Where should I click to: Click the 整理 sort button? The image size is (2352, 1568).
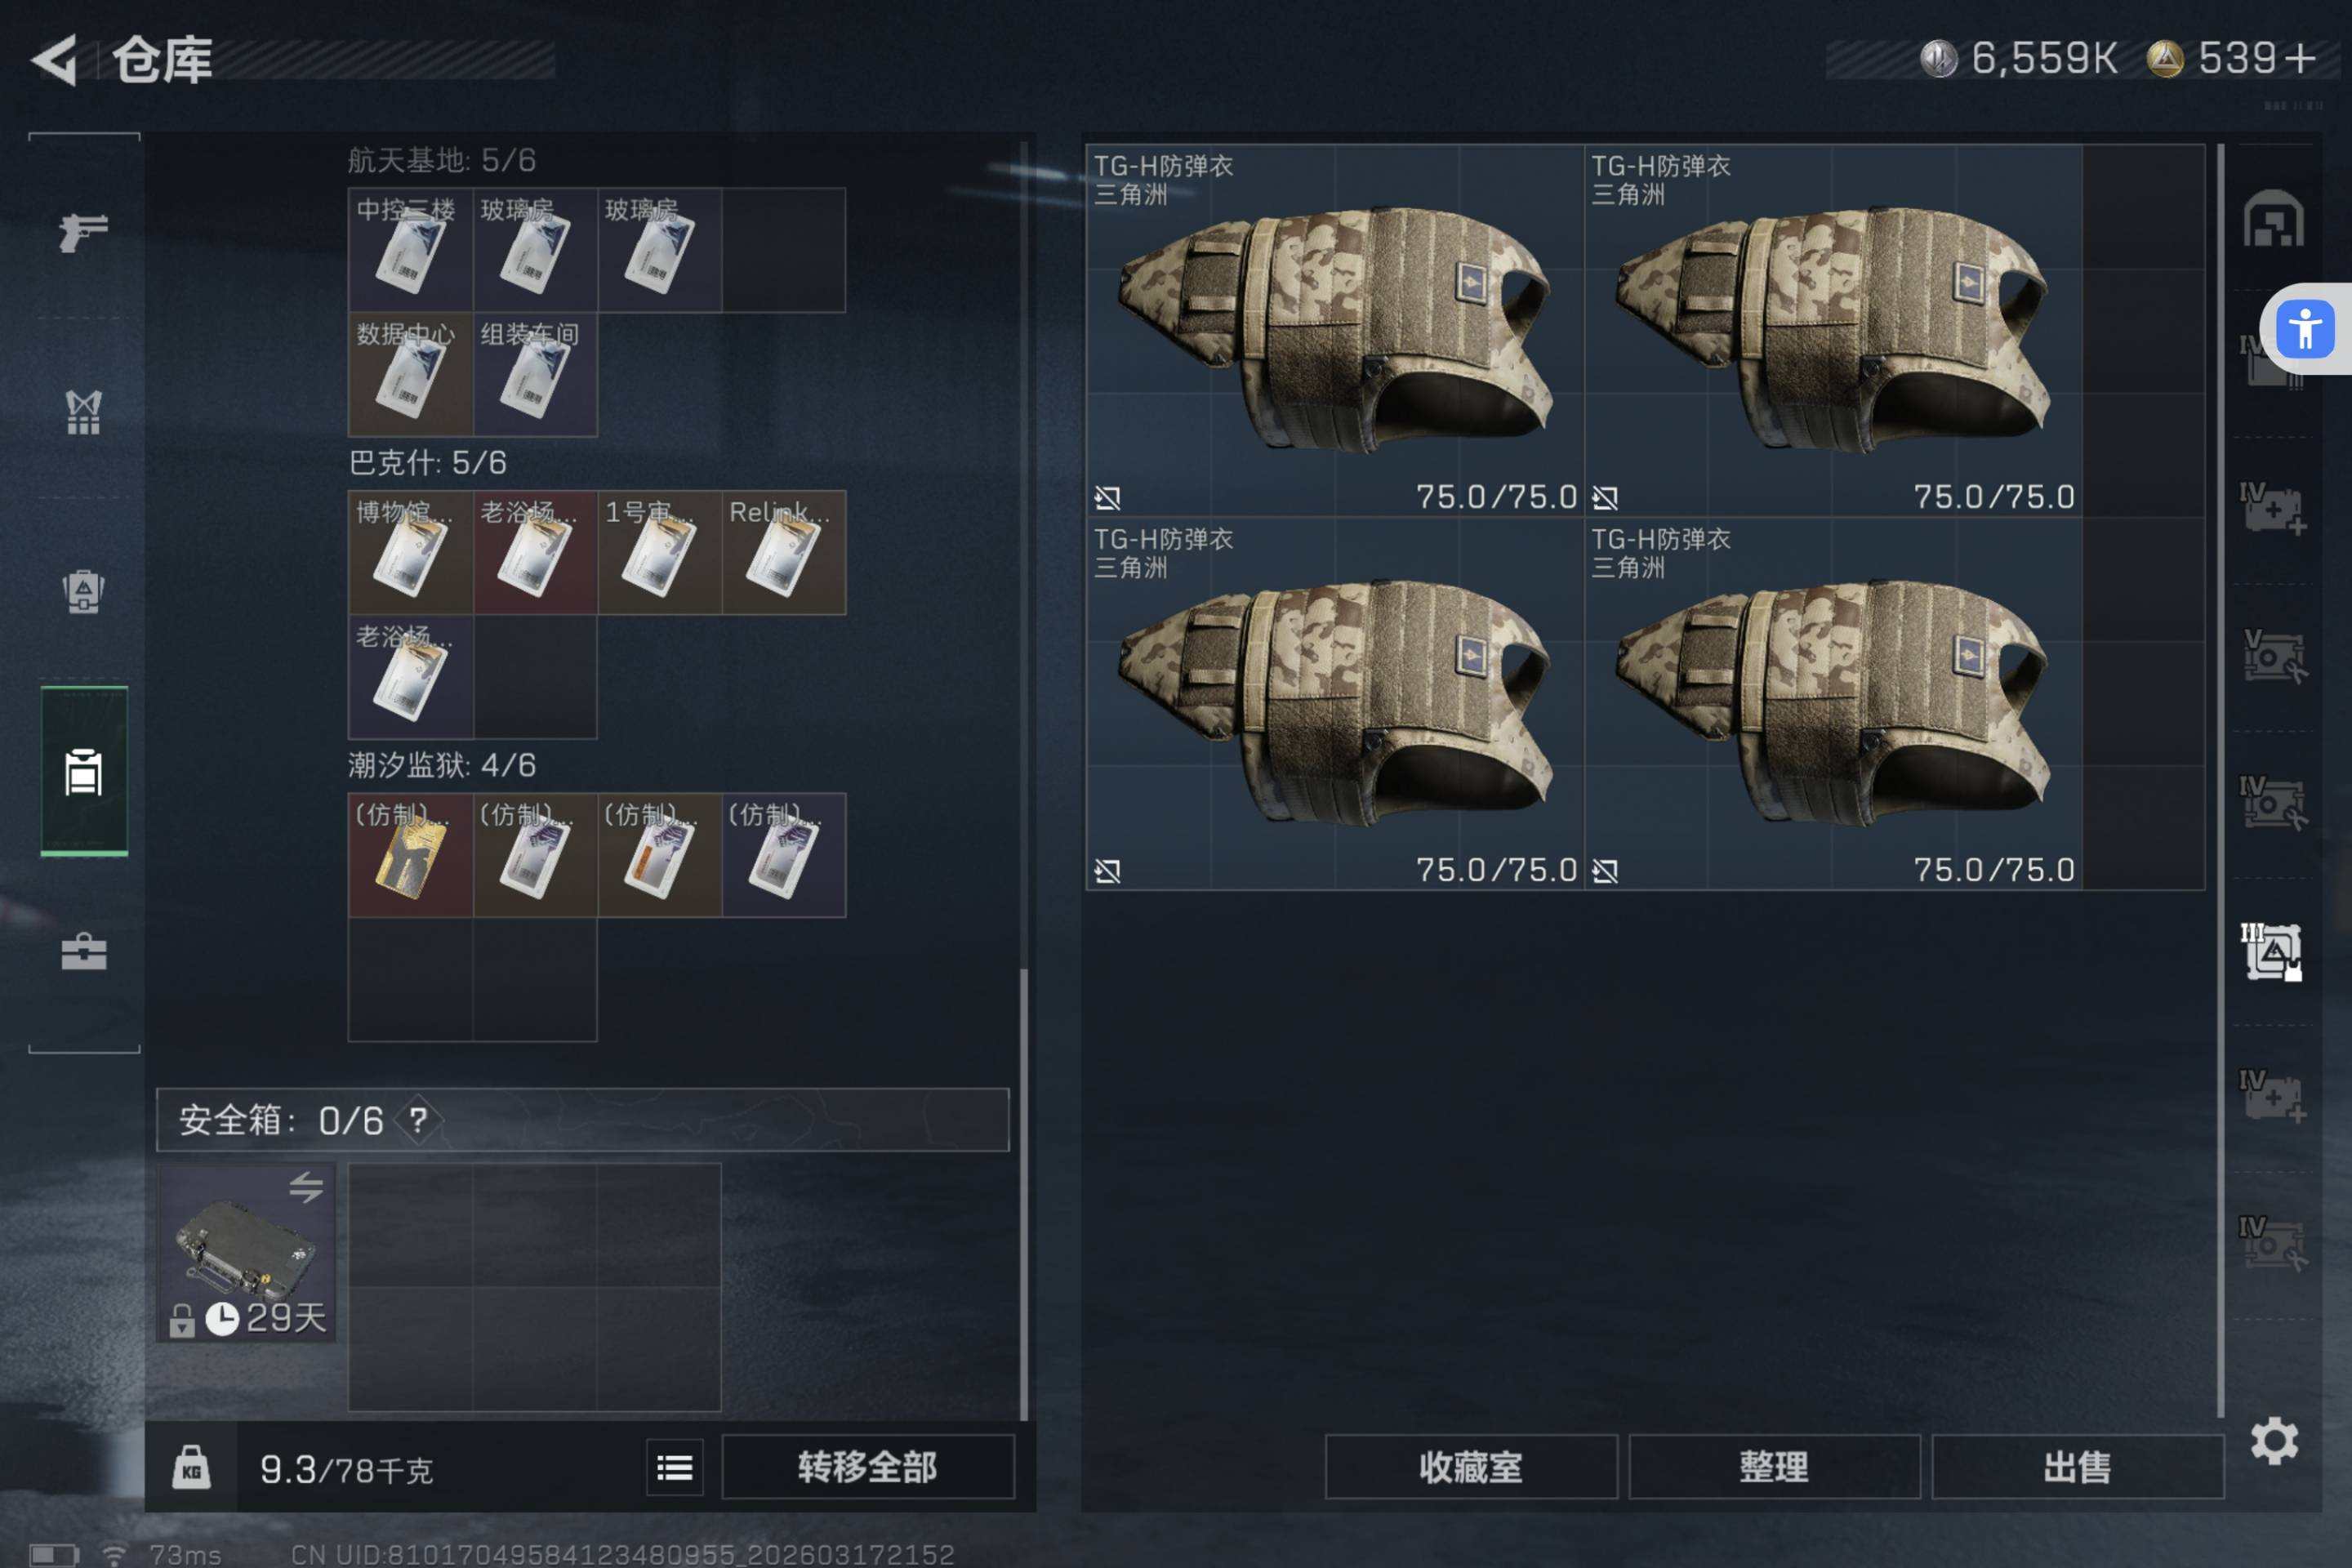pos(1774,1467)
